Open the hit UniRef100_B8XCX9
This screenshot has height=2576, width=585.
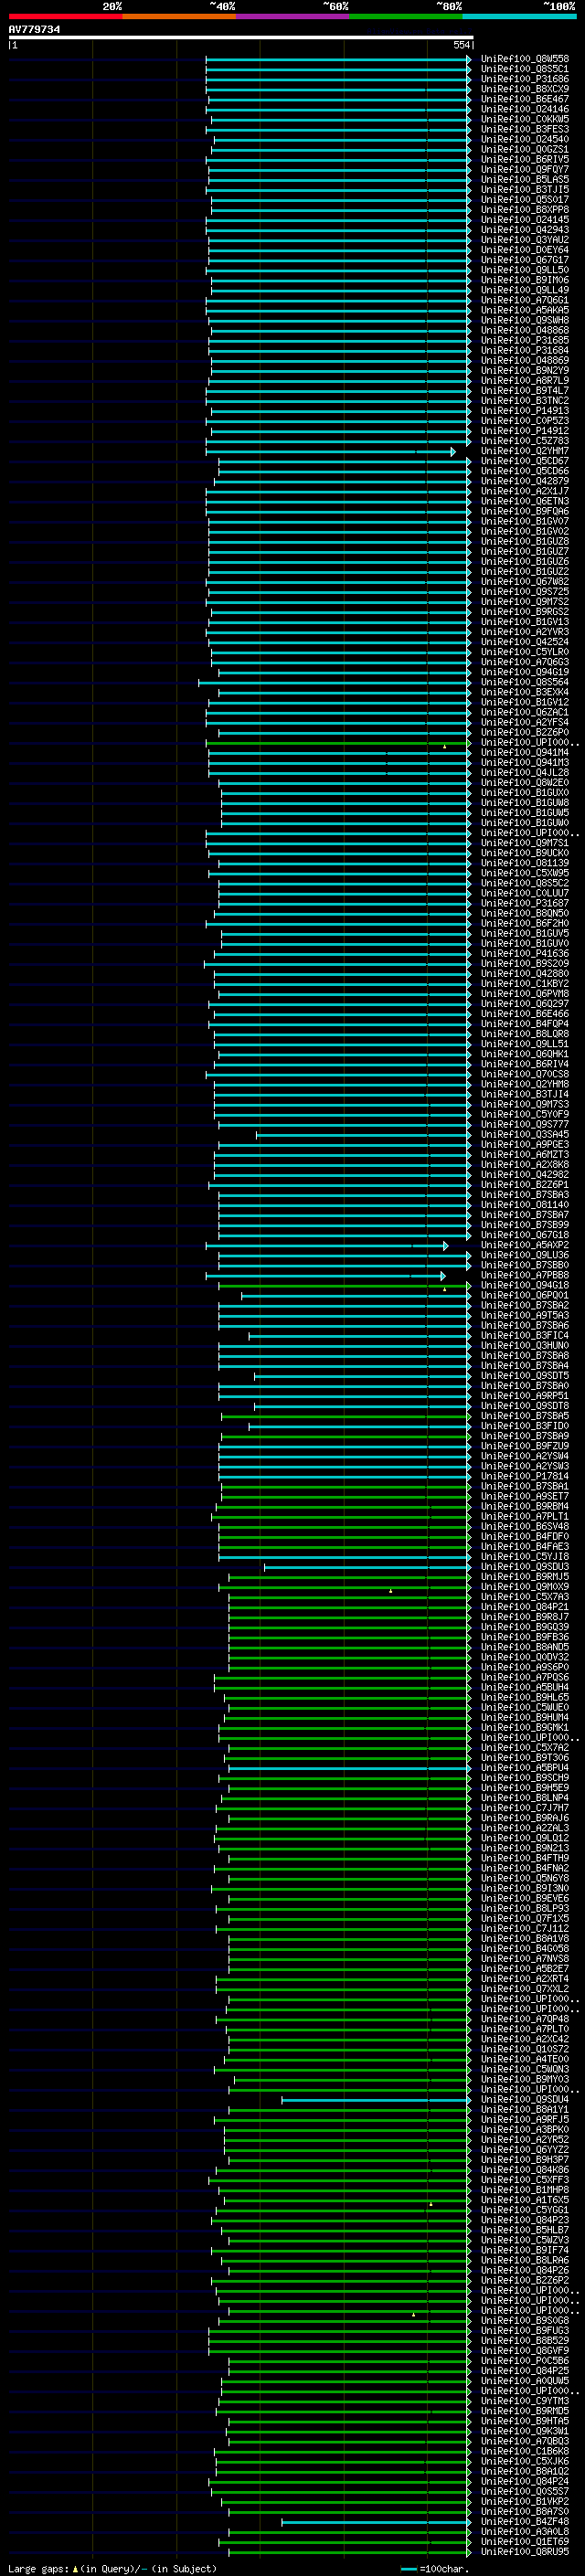(x=524, y=89)
